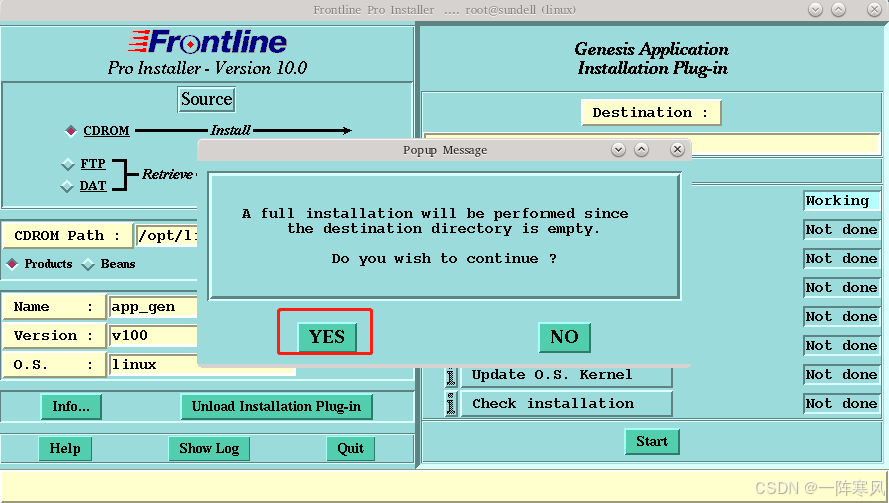Screen dimensions: 889x503
Task: Minimize the Popup Message dialog
Action: point(619,150)
